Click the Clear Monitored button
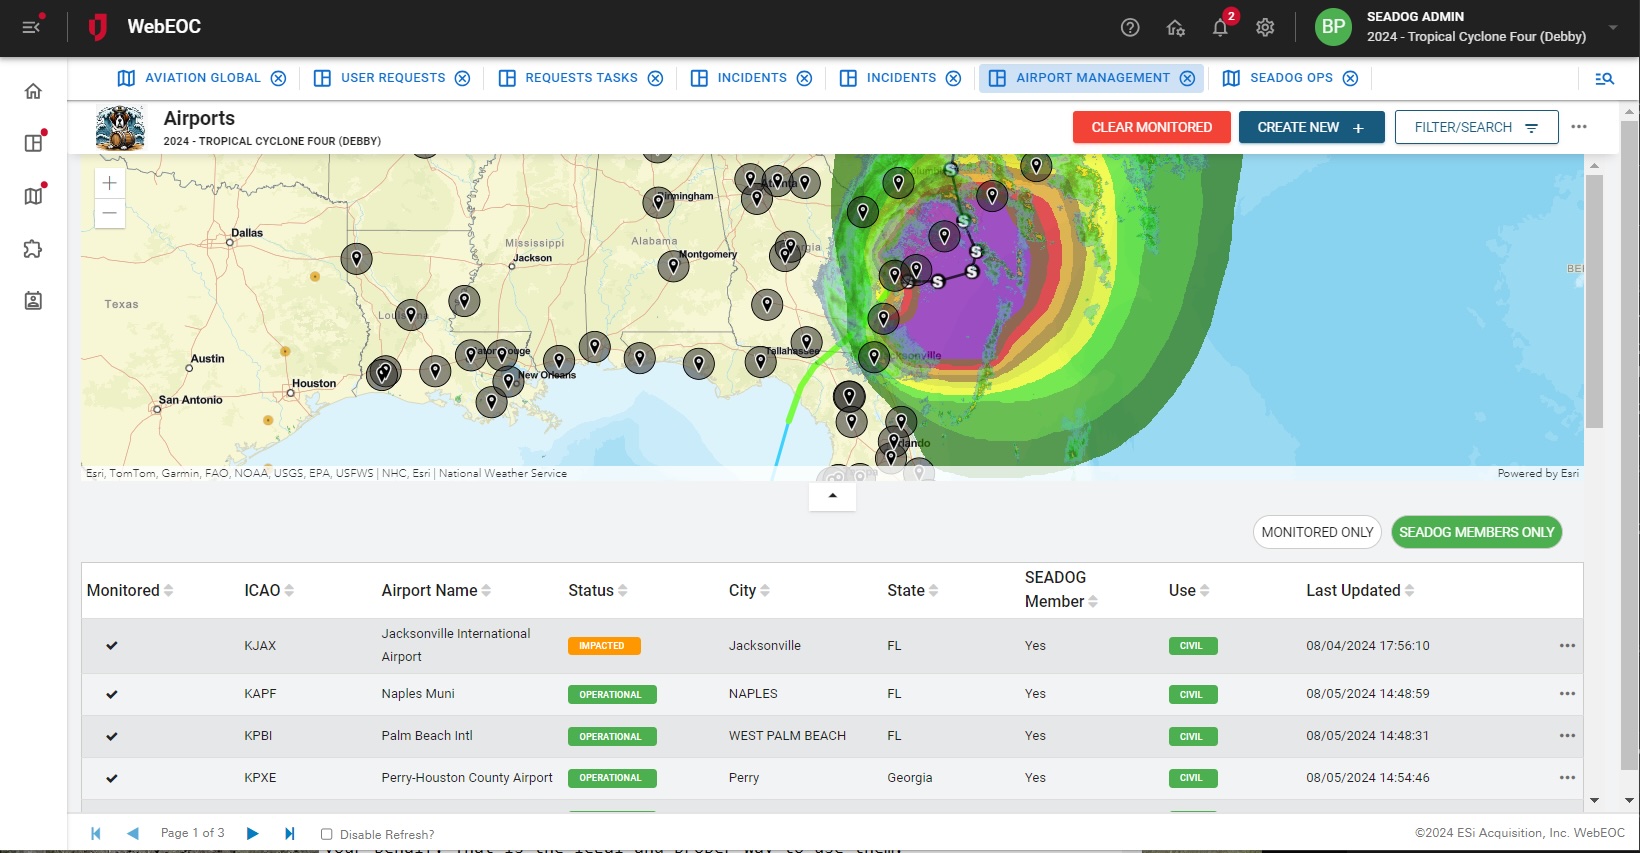Image resolution: width=1640 pixels, height=853 pixels. pos(1151,127)
